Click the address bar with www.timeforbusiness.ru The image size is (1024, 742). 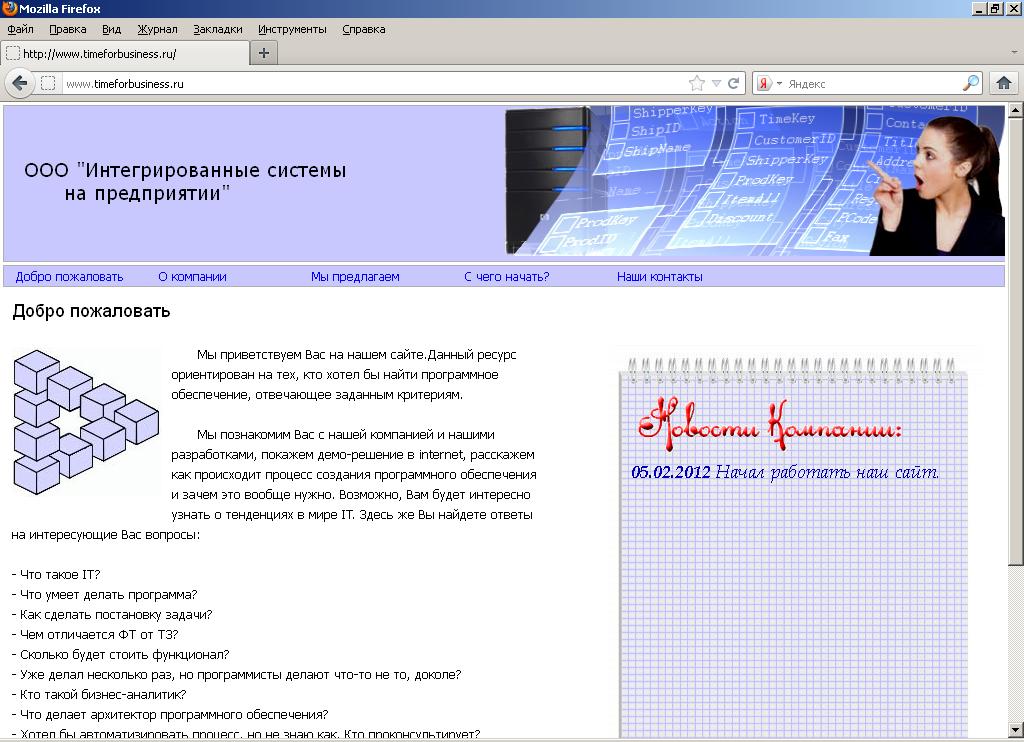pos(370,83)
